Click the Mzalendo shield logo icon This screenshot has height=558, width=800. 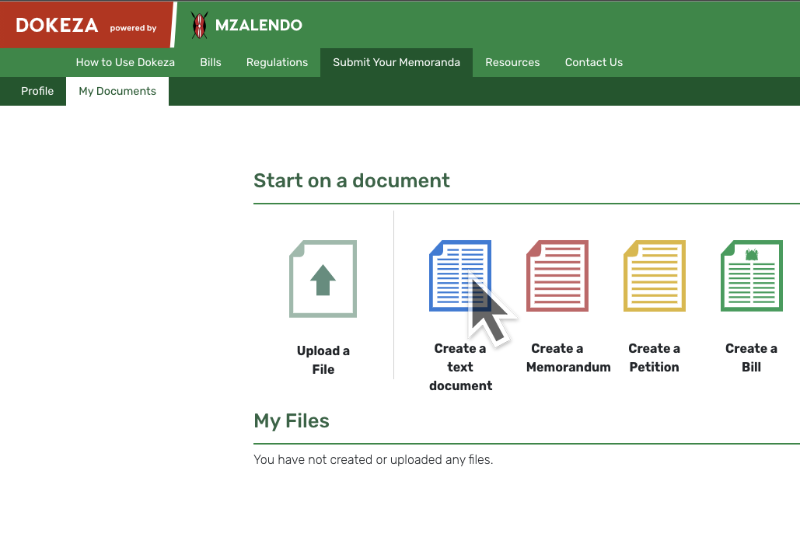point(200,25)
